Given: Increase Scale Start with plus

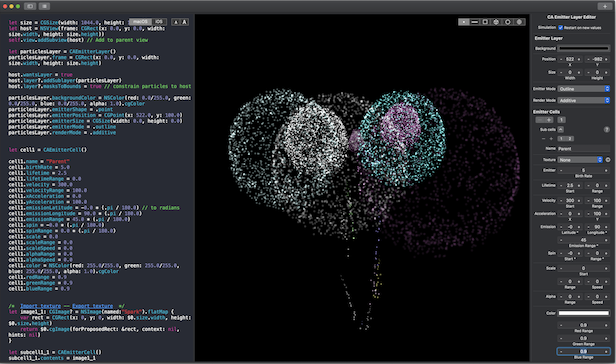Looking at the screenshot, I should coord(606,268).
